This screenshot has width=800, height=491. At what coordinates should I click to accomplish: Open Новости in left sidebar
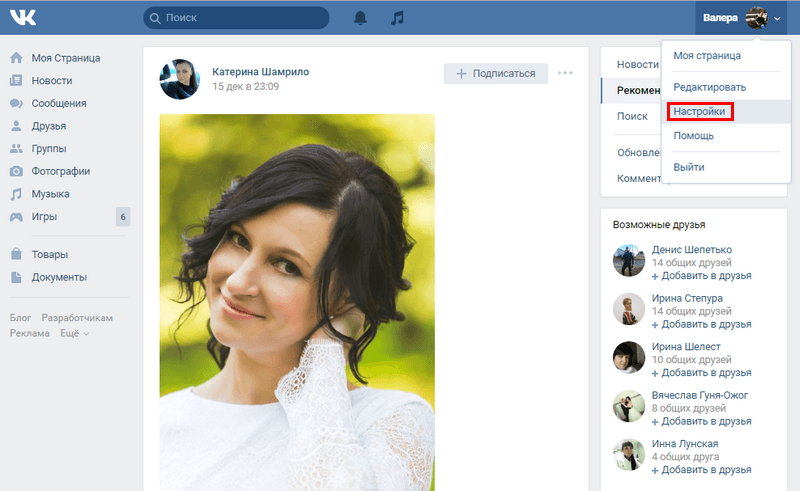pyautogui.click(x=52, y=81)
